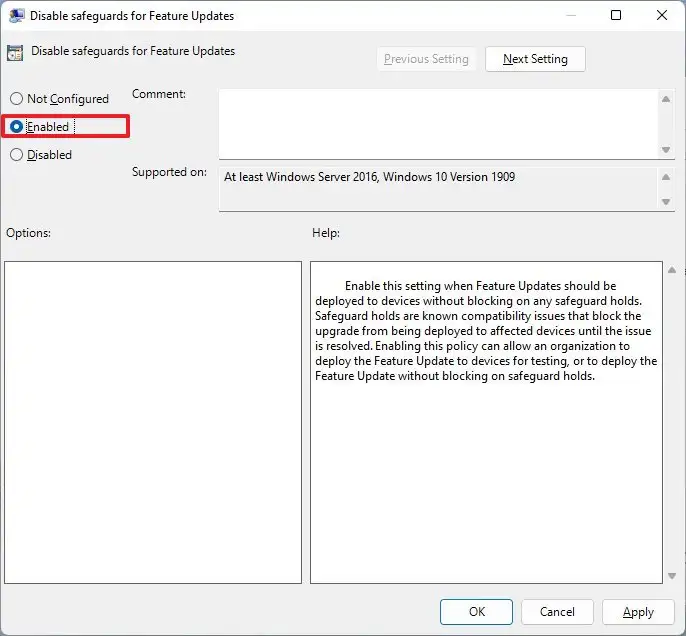This screenshot has width=686, height=636.
Task: Click inside the empty Options pane
Action: (153, 422)
